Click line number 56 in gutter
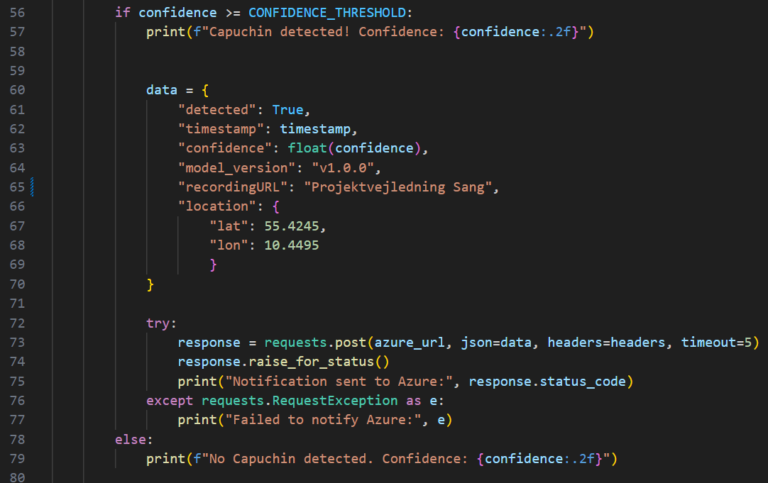Image resolution: width=768 pixels, height=483 pixels. click(17, 13)
